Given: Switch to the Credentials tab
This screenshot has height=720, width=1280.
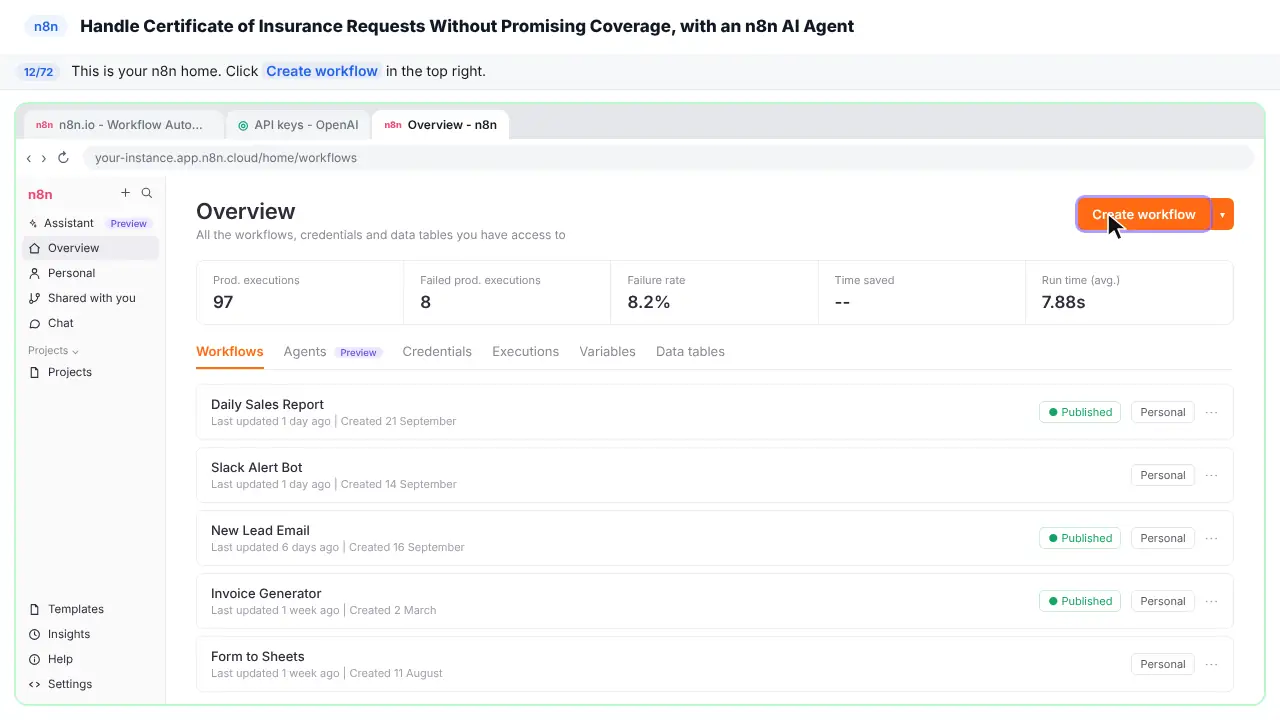Looking at the screenshot, I should 437,352.
